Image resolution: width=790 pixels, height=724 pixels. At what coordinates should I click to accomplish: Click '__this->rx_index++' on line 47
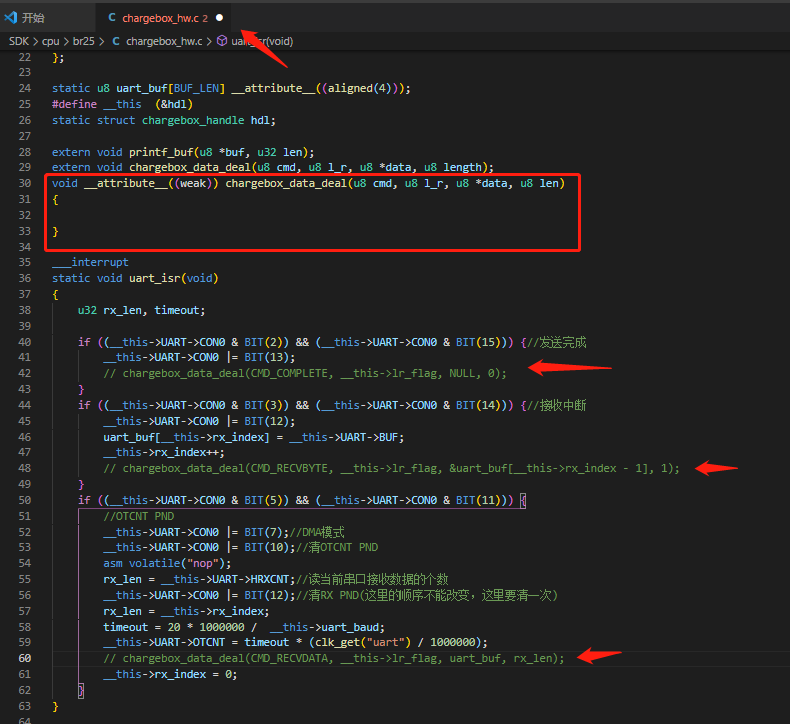tap(164, 452)
